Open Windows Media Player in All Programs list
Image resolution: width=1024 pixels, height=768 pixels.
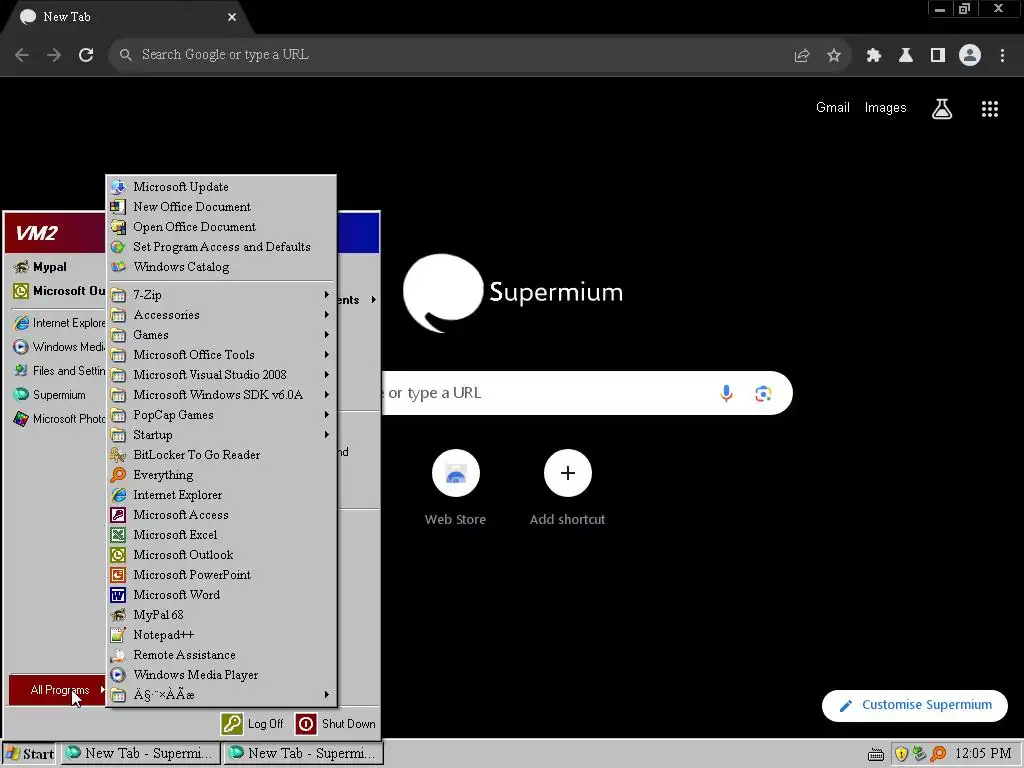[222, 675]
